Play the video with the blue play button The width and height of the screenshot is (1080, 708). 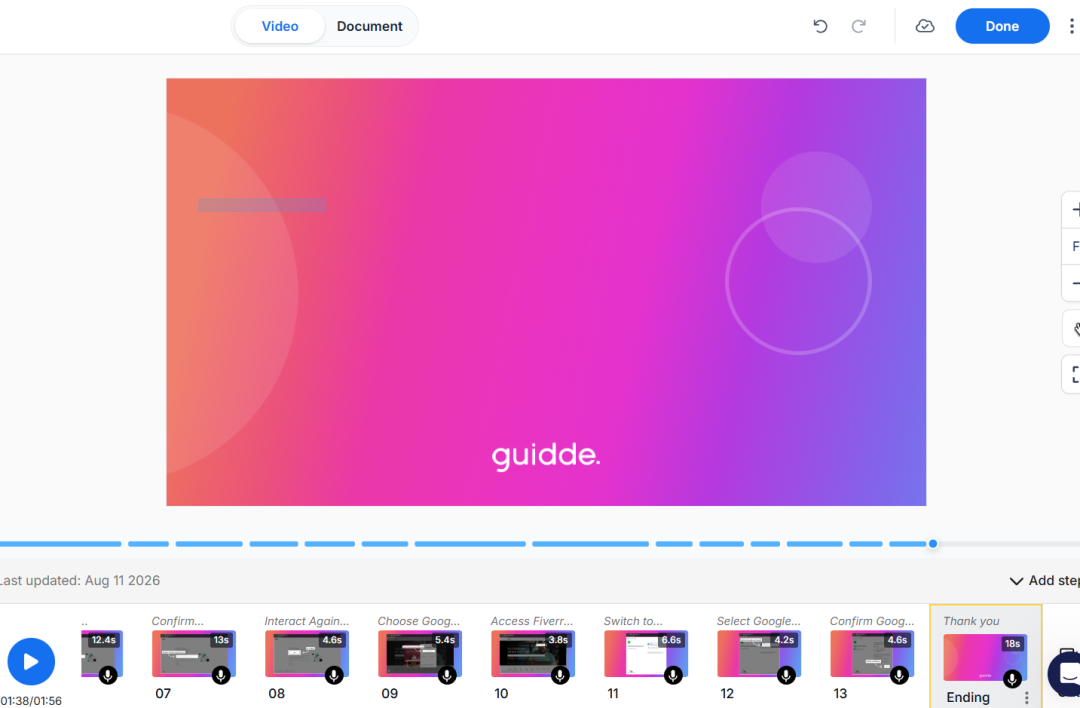(31, 661)
